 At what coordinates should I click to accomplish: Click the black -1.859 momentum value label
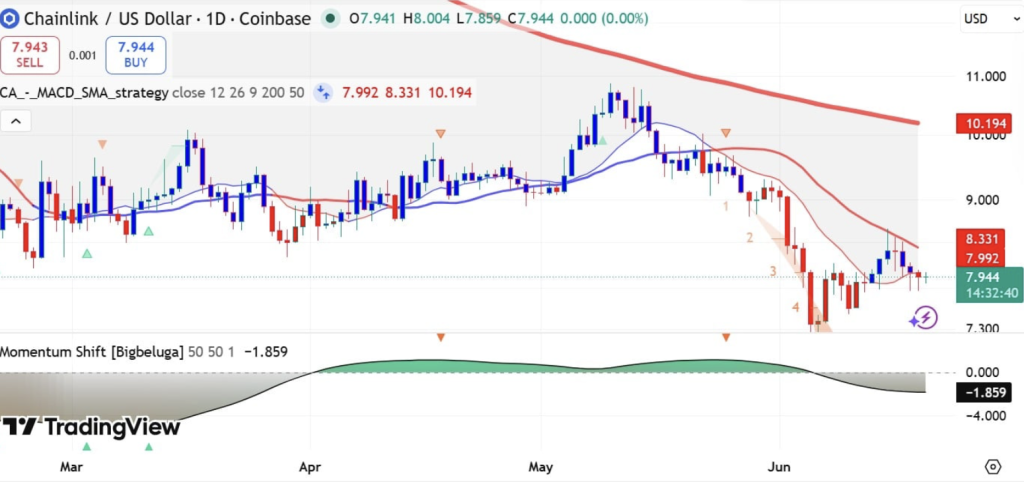[984, 393]
